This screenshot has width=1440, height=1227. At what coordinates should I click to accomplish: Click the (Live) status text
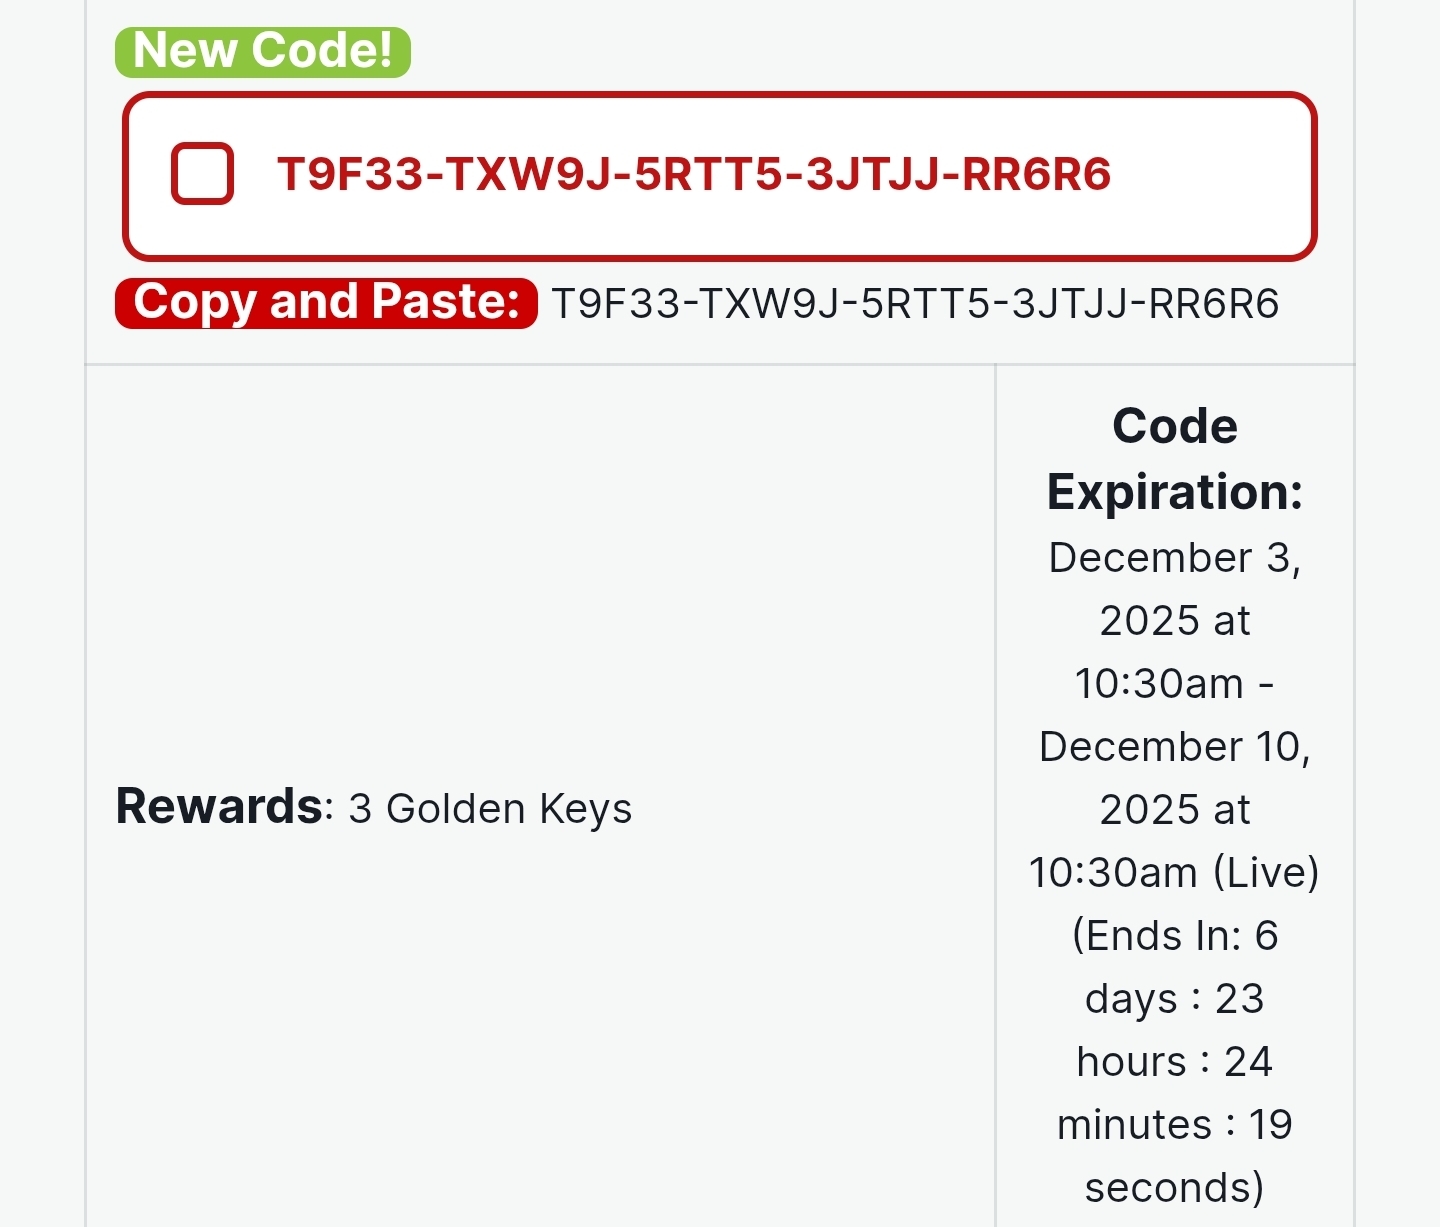click(1266, 873)
